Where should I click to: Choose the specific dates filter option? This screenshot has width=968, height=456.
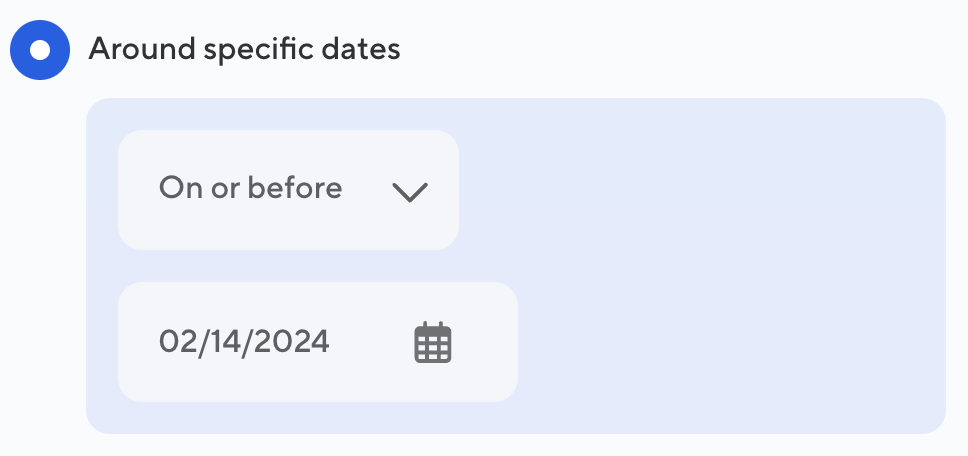(40, 50)
